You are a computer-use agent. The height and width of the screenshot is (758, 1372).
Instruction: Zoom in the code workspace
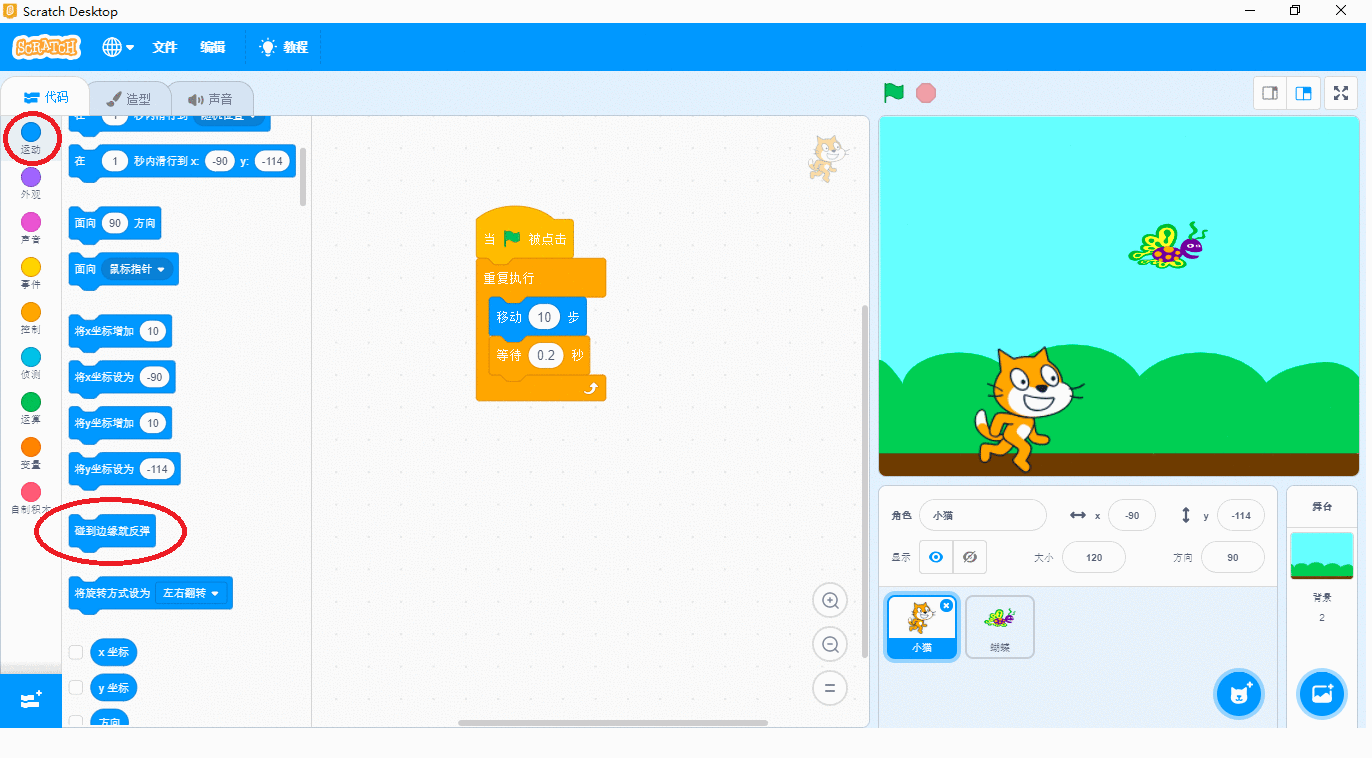[x=830, y=601]
